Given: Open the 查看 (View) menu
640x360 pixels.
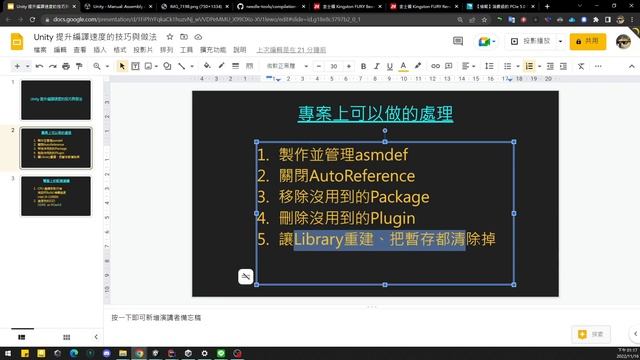Looking at the screenshot, I should point(80,50).
